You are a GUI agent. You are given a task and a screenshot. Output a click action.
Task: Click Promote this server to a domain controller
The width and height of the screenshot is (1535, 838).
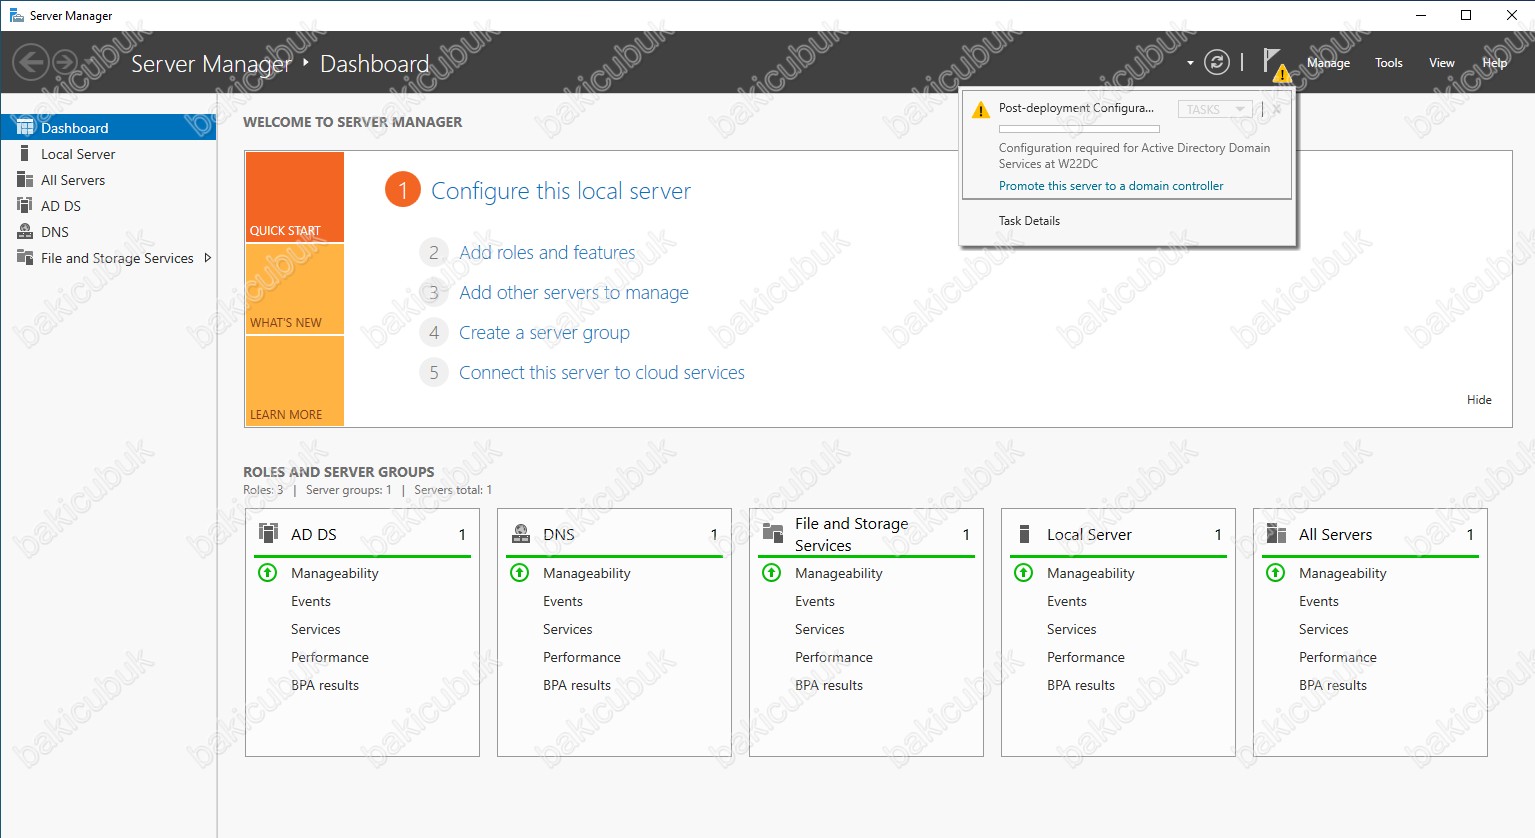(1111, 186)
